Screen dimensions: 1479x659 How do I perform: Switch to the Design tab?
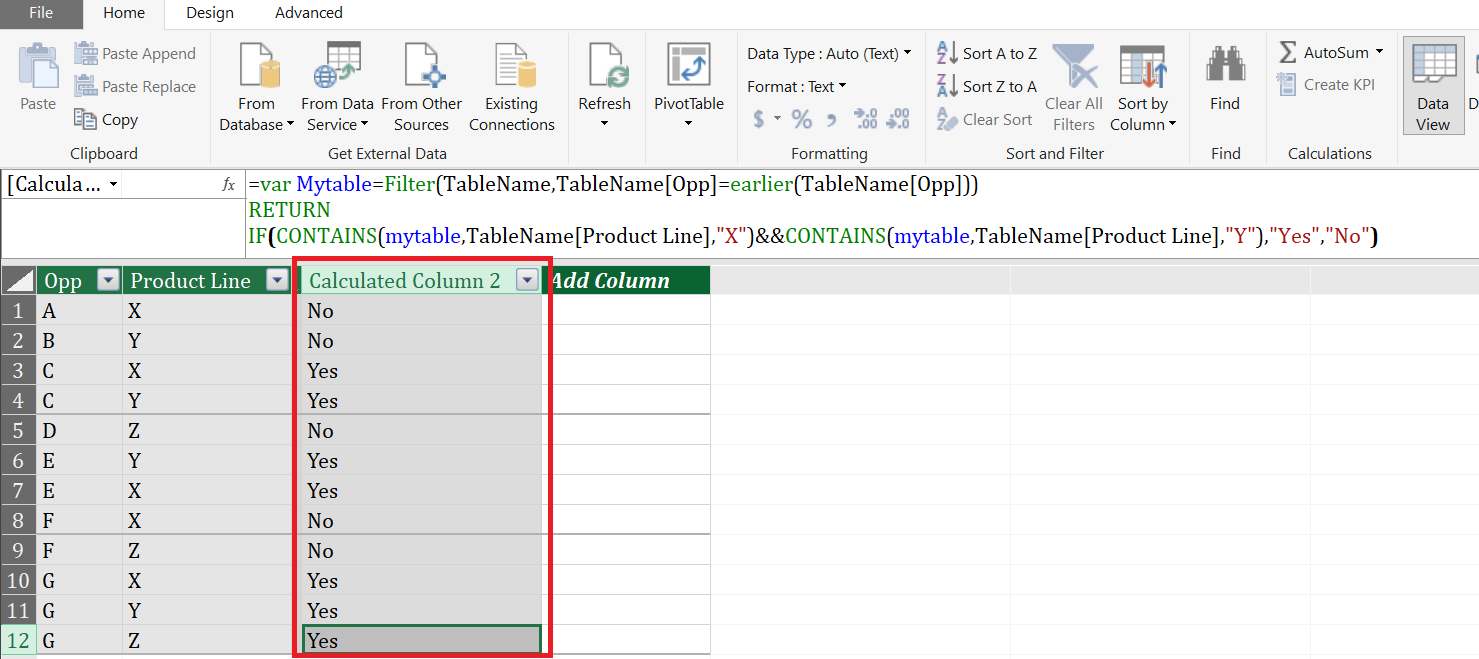coord(210,13)
